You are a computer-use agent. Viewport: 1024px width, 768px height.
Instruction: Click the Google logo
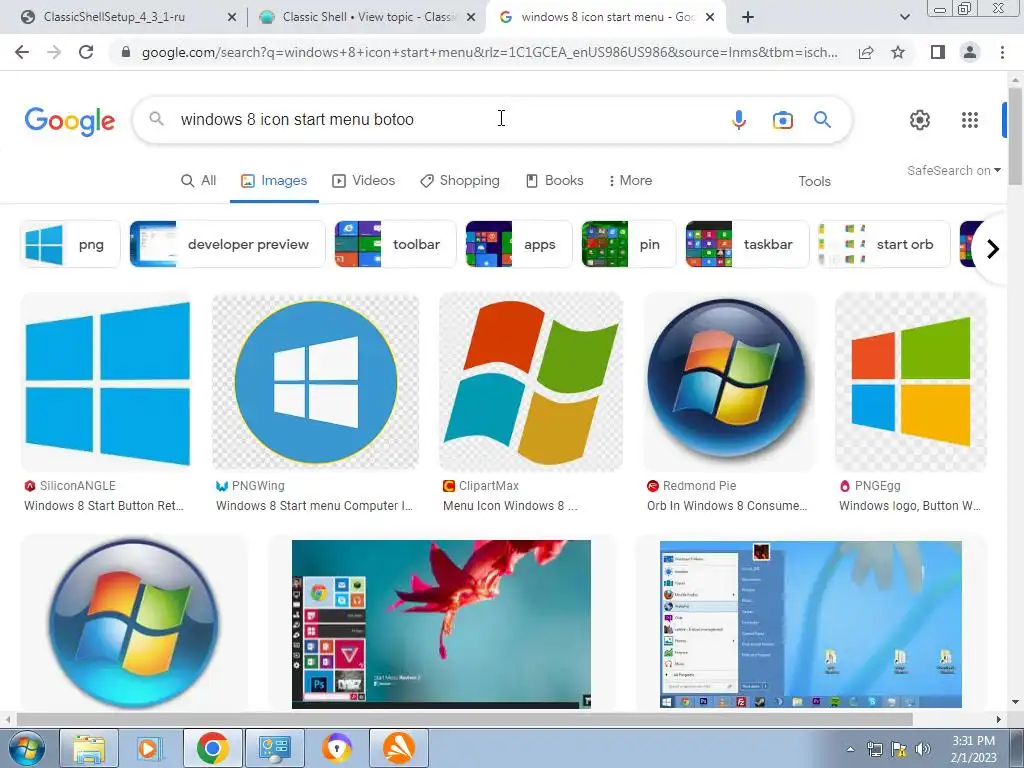(70, 121)
